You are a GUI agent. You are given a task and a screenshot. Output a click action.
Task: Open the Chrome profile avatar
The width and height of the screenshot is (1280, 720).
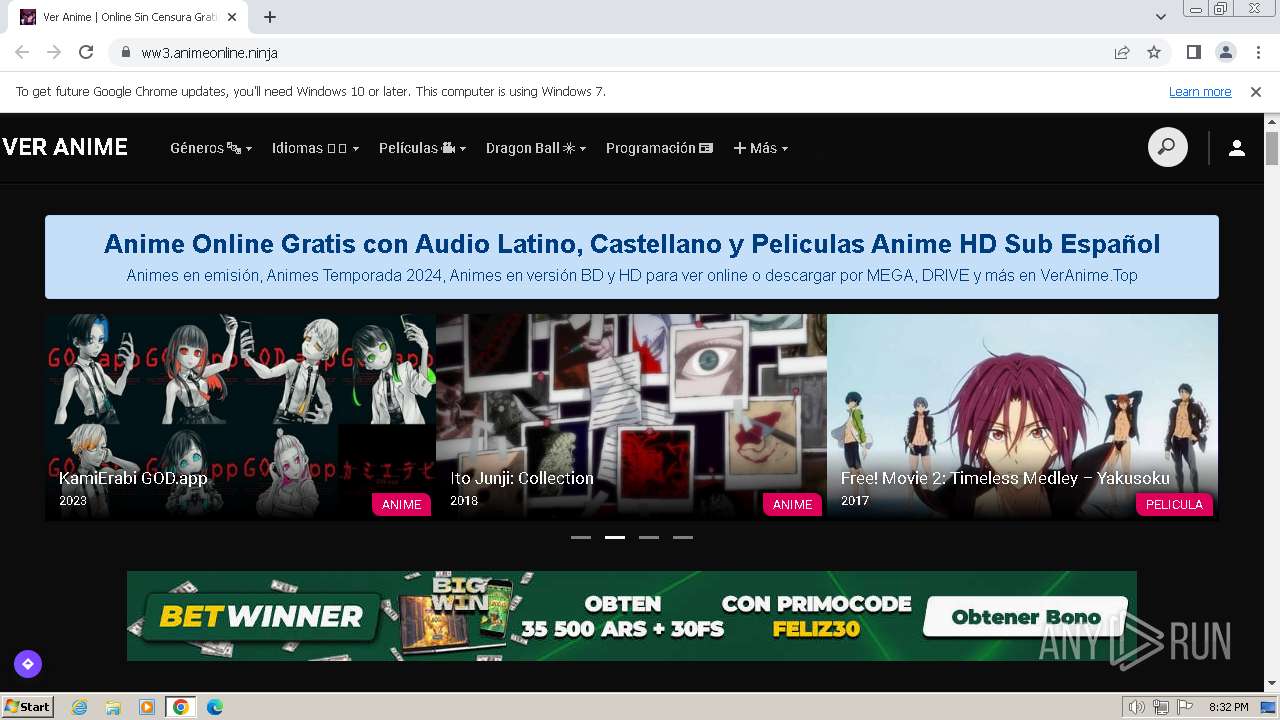coord(1226,52)
